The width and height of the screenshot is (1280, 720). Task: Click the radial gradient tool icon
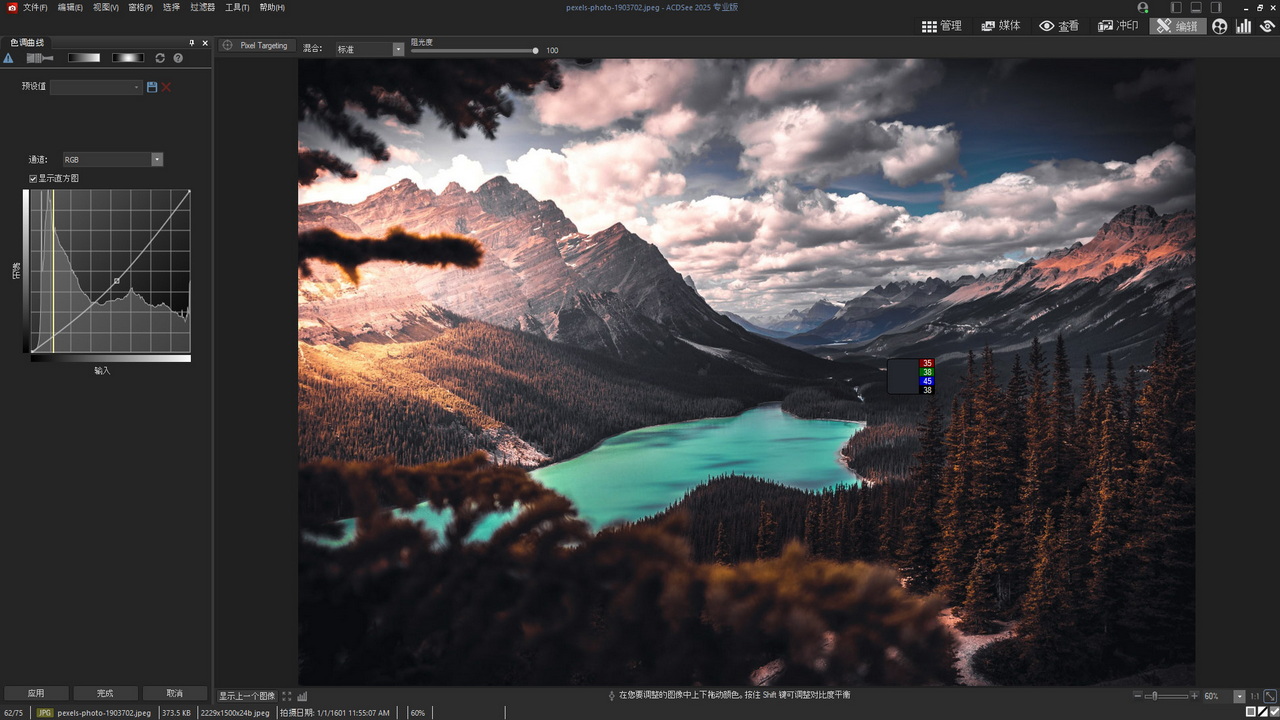point(128,58)
